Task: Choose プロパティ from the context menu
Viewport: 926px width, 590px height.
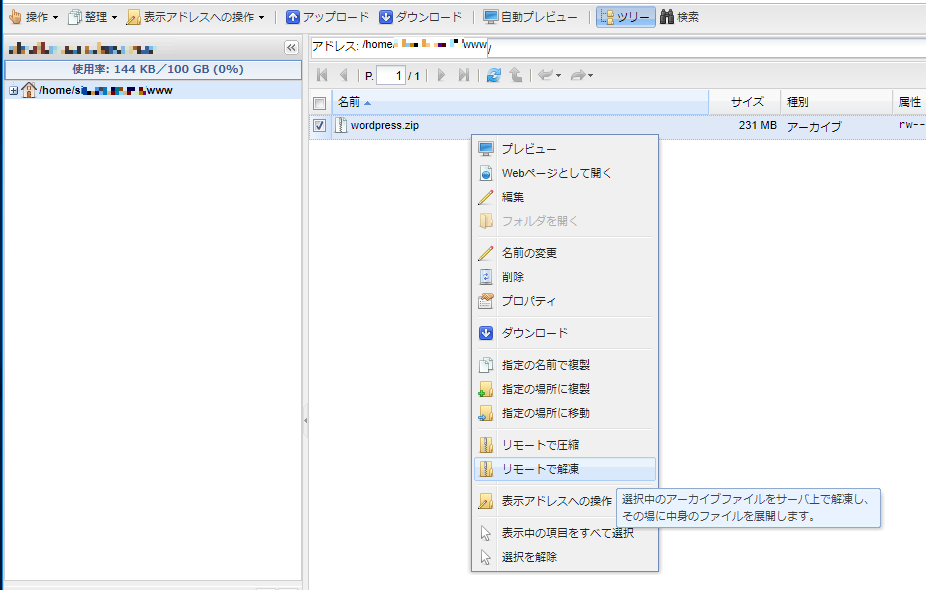Action: 565,301
